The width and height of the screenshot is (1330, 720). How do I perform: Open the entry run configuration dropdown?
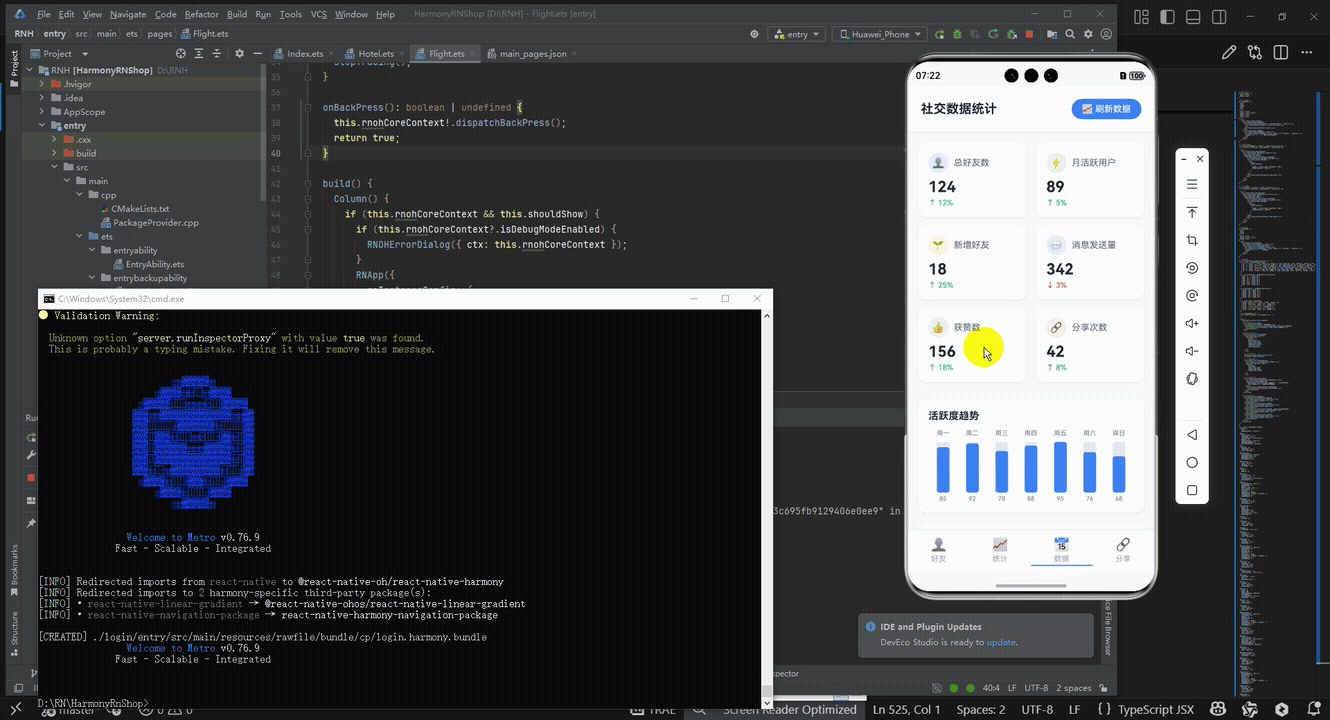pyautogui.click(x=796, y=34)
